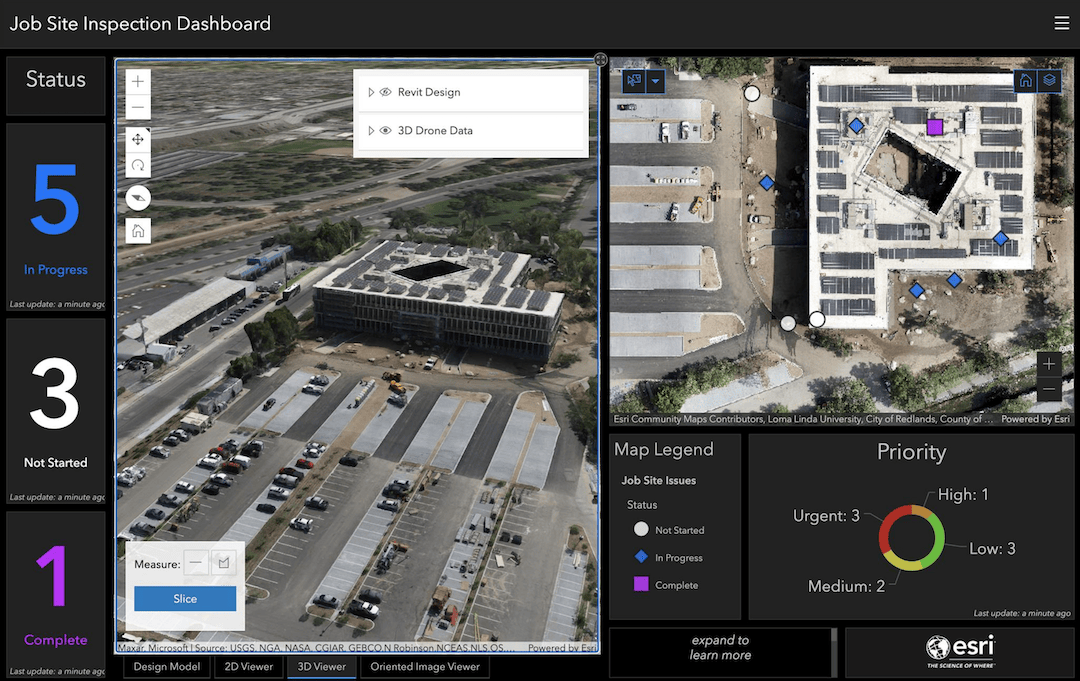Open the layers icon on the 2D map
The width and height of the screenshot is (1080, 681).
point(1049,80)
